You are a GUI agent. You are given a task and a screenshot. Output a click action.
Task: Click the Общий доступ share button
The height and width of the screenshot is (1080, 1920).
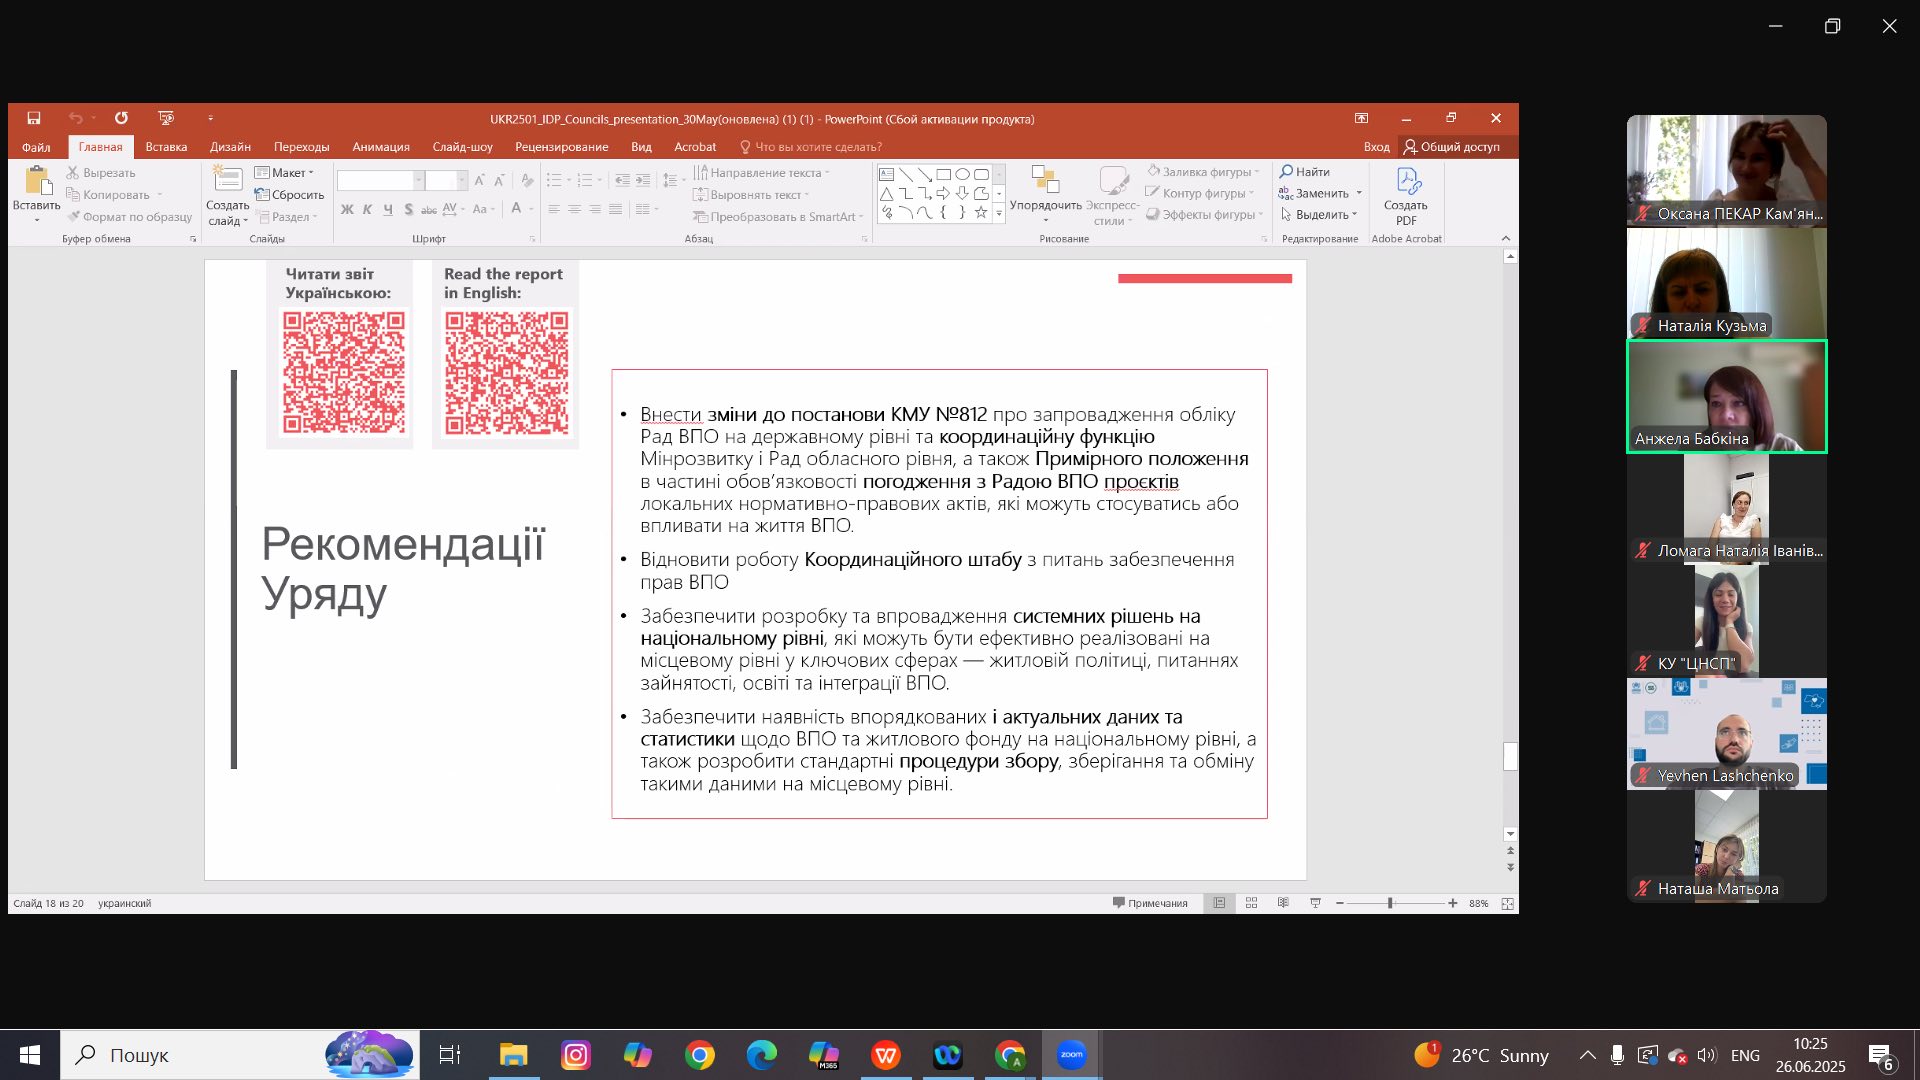click(x=1452, y=146)
